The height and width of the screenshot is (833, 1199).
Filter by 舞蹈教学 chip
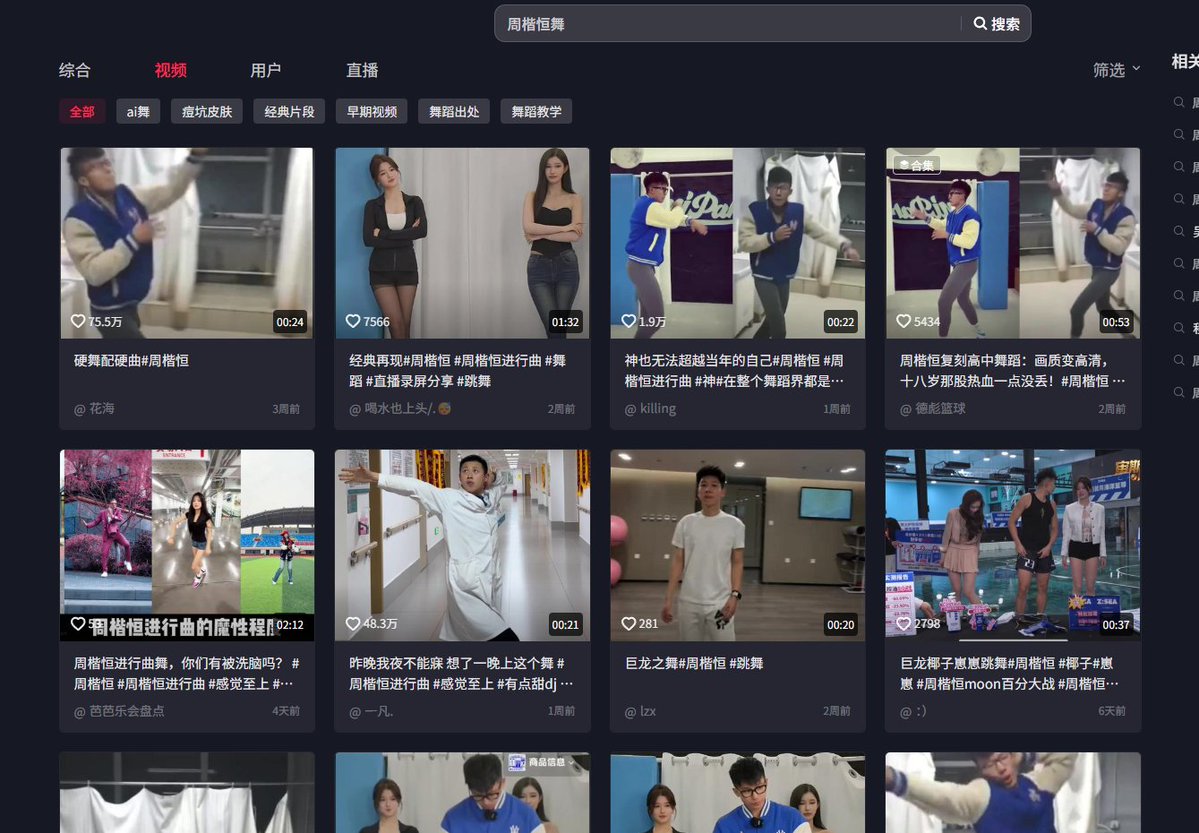pyautogui.click(x=537, y=112)
